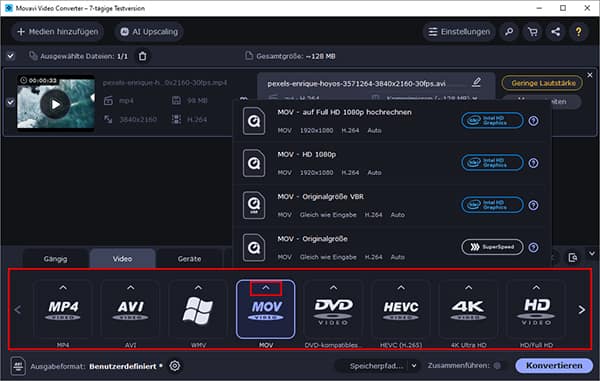
Task: Open info icon for MOV HD 1080p preset
Action: click(x=533, y=163)
